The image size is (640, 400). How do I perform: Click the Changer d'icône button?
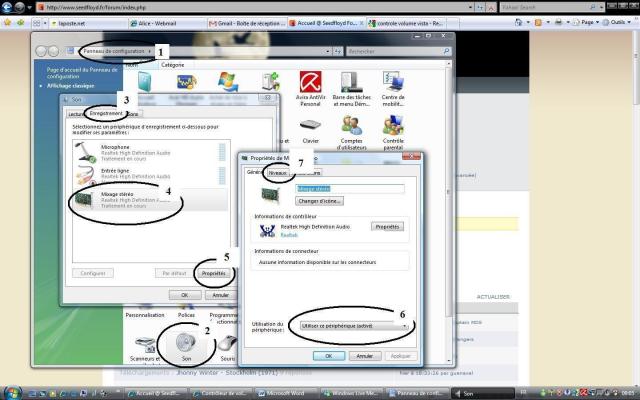click(x=292, y=201)
